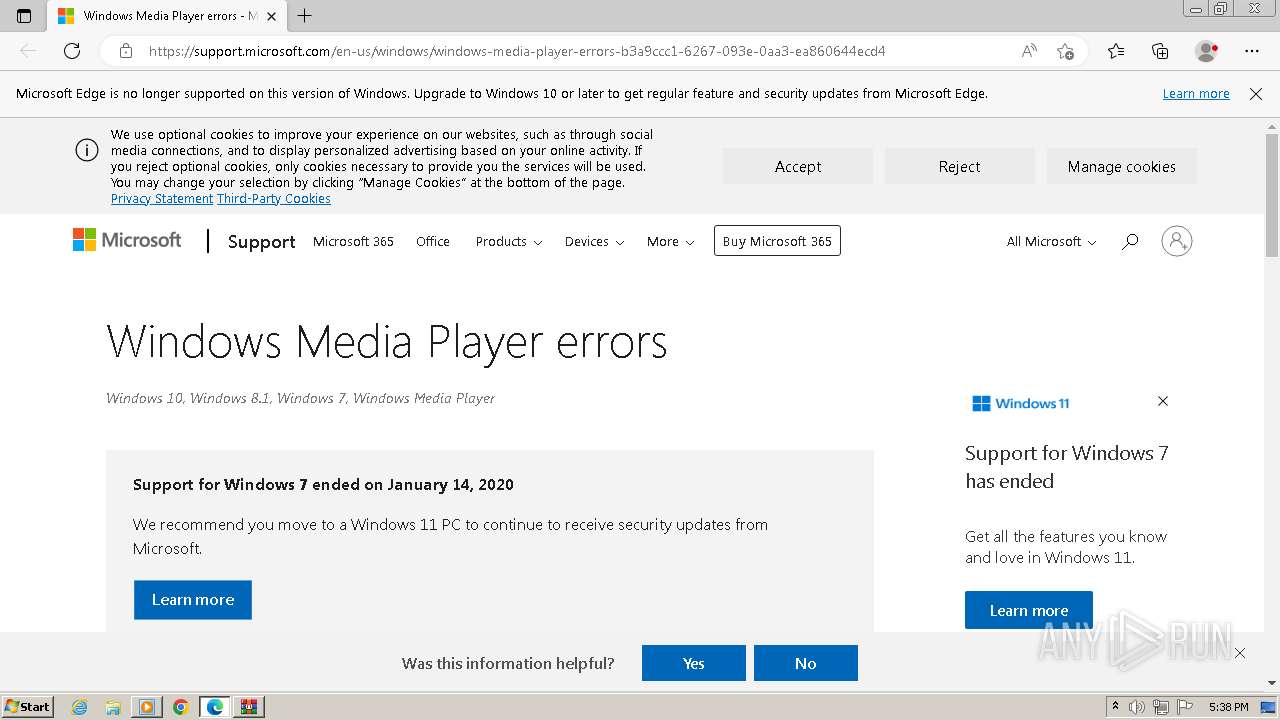Click the network tray icon
Screen dimensions: 1280x720
tap(1161, 707)
